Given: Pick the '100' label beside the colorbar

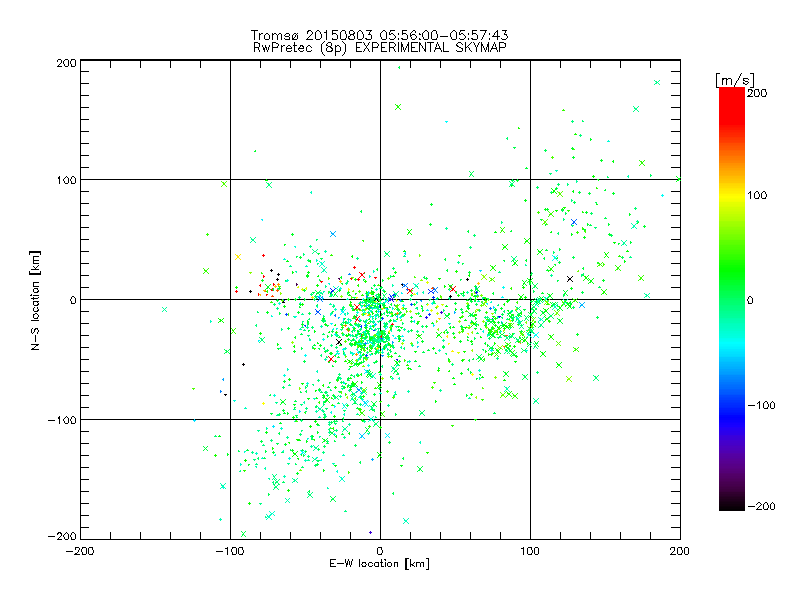Looking at the screenshot, I should pyautogui.click(x=757, y=195).
